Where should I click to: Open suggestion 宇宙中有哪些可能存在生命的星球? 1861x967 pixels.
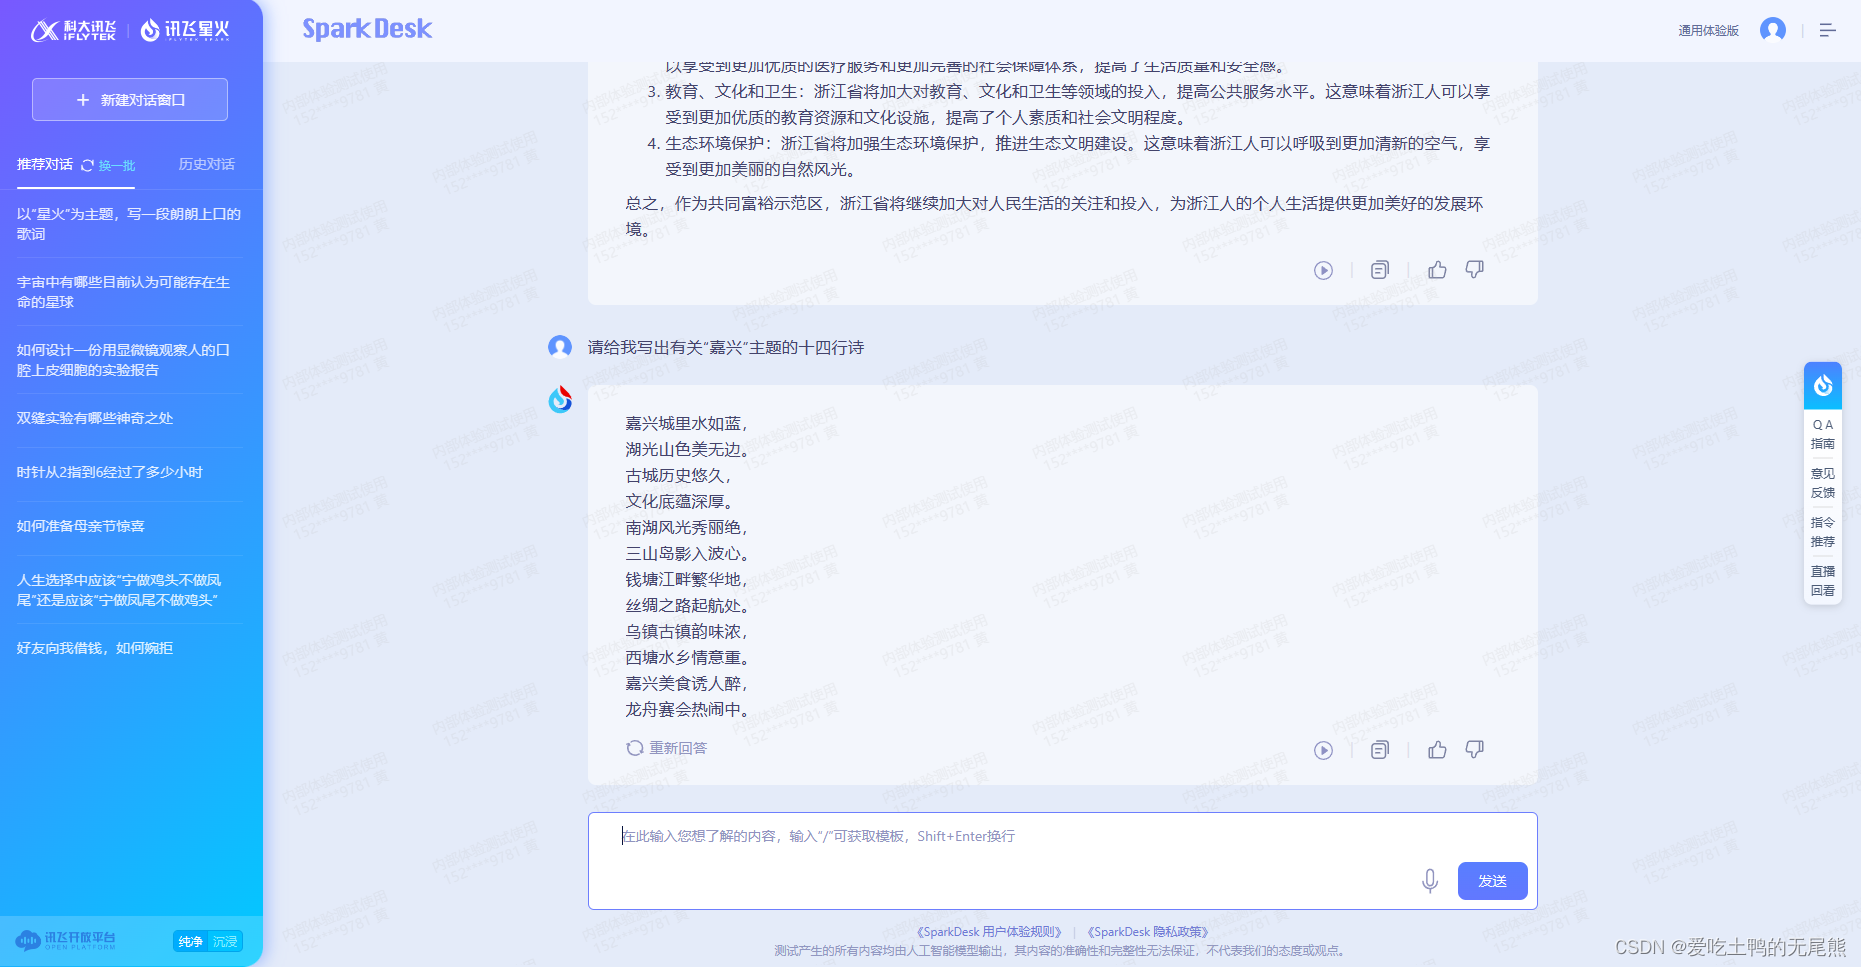click(x=129, y=292)
